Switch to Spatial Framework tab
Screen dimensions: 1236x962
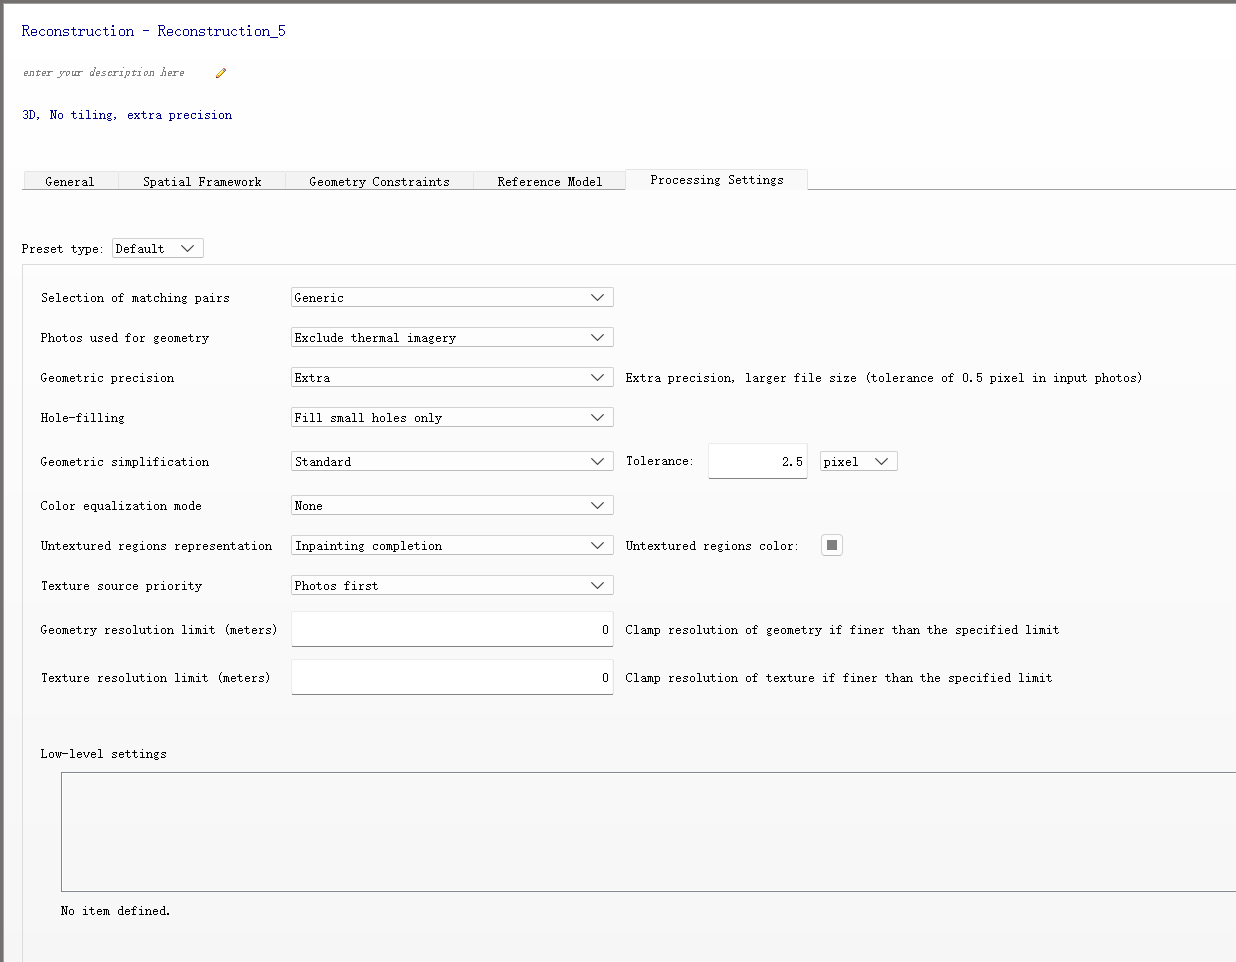point(202,181)
